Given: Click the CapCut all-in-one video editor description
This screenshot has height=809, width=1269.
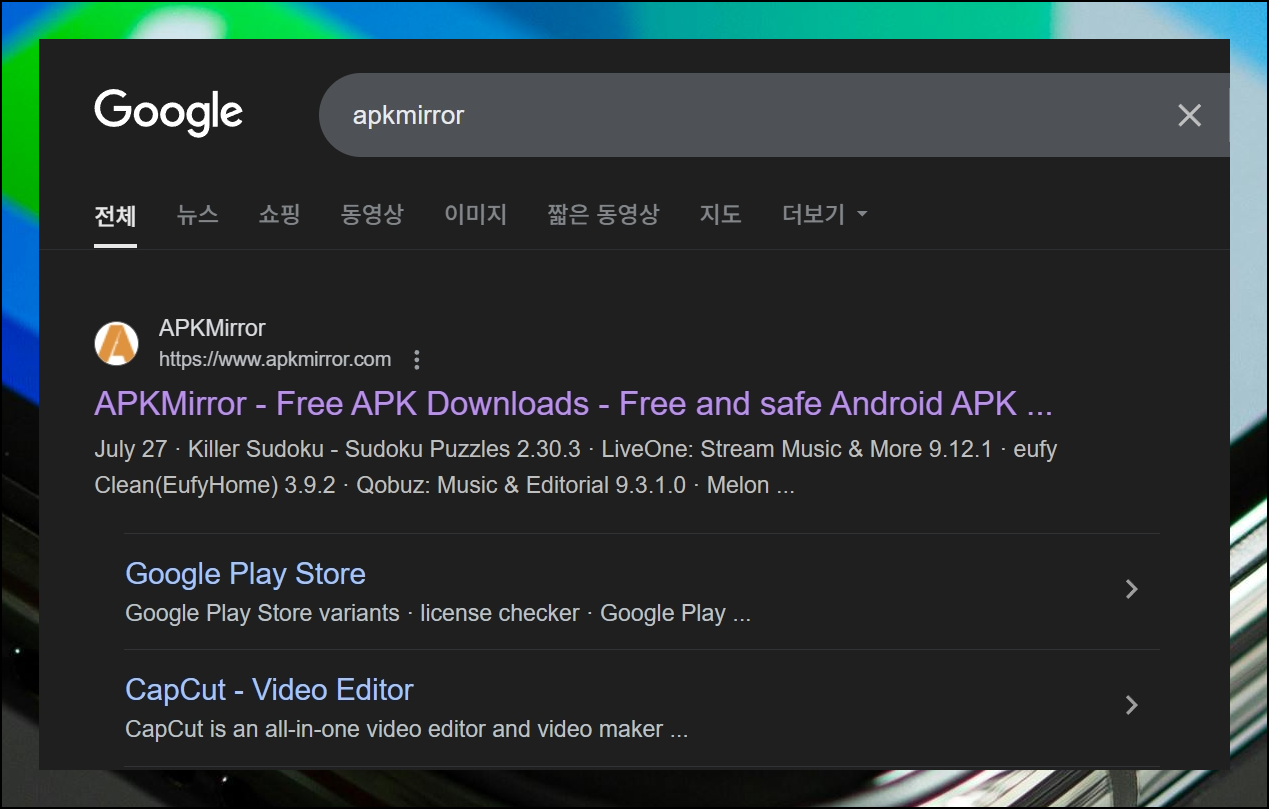Looking at the screenshot, I should tap(406, 729).
